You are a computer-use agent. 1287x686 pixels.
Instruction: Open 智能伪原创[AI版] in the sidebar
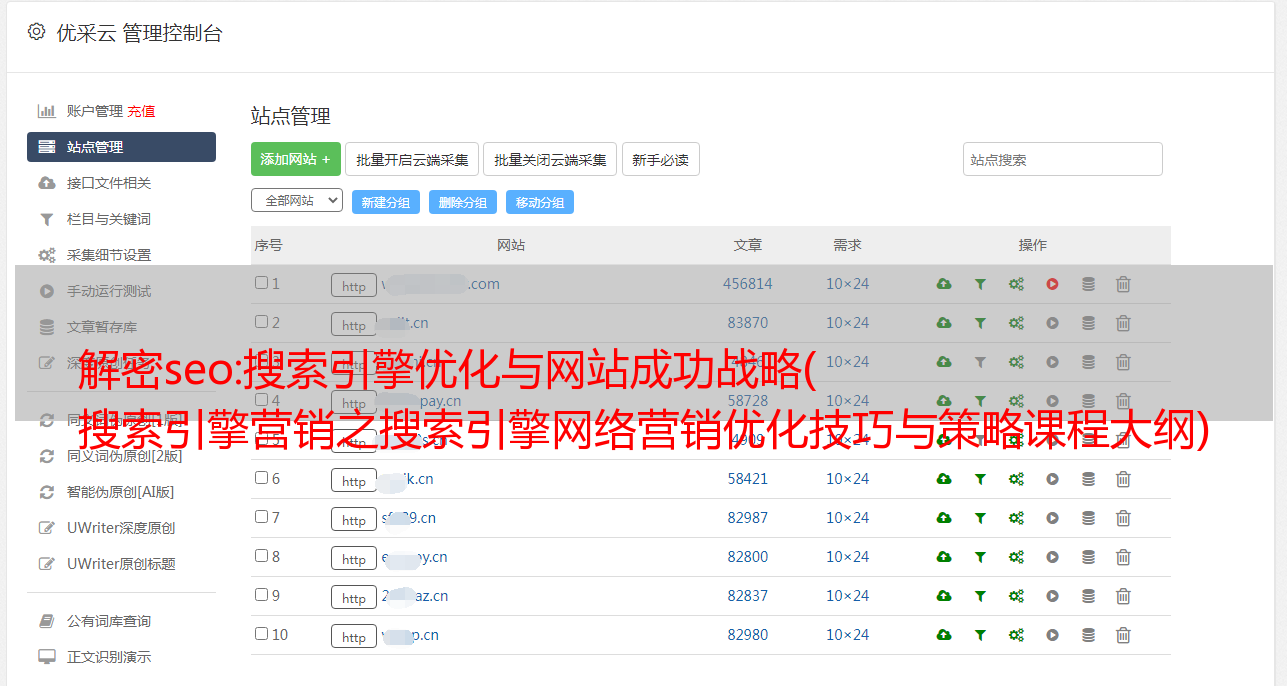(121, 492)
